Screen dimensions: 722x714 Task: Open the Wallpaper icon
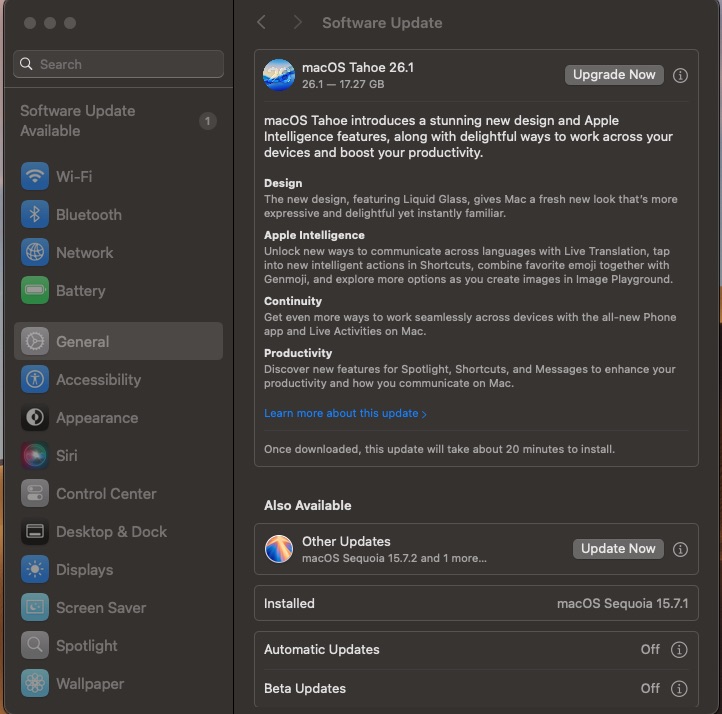35,684
